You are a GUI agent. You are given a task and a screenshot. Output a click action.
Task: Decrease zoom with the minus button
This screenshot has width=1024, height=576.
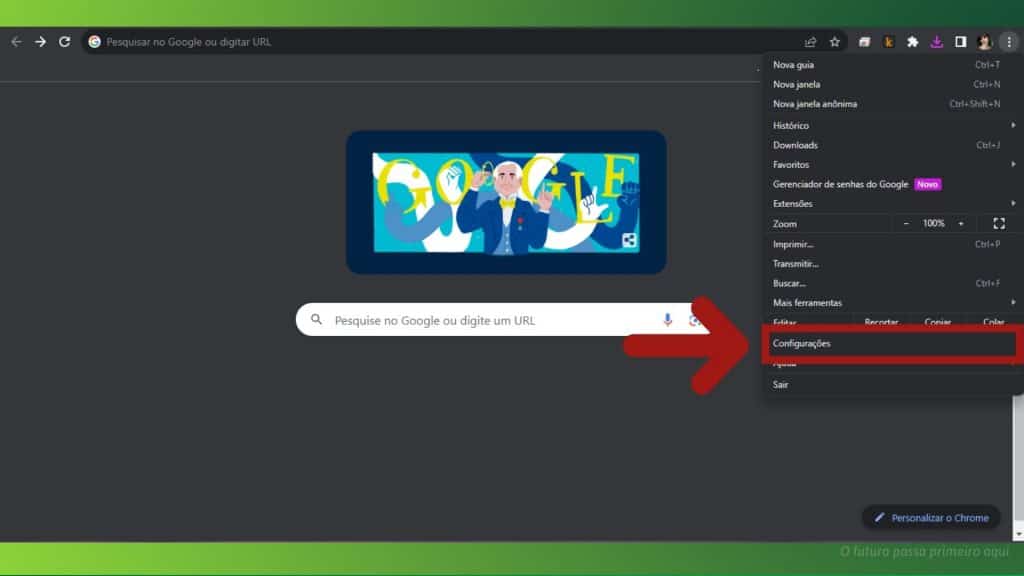click(x=906, y=223)
